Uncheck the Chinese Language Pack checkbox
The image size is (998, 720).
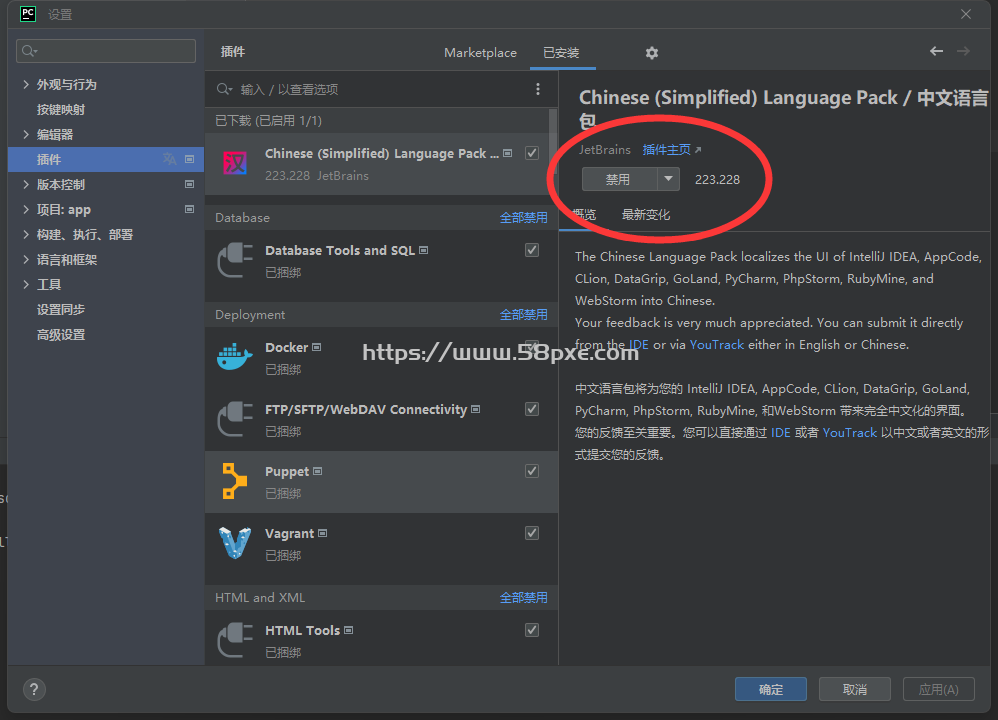(532, 153)
